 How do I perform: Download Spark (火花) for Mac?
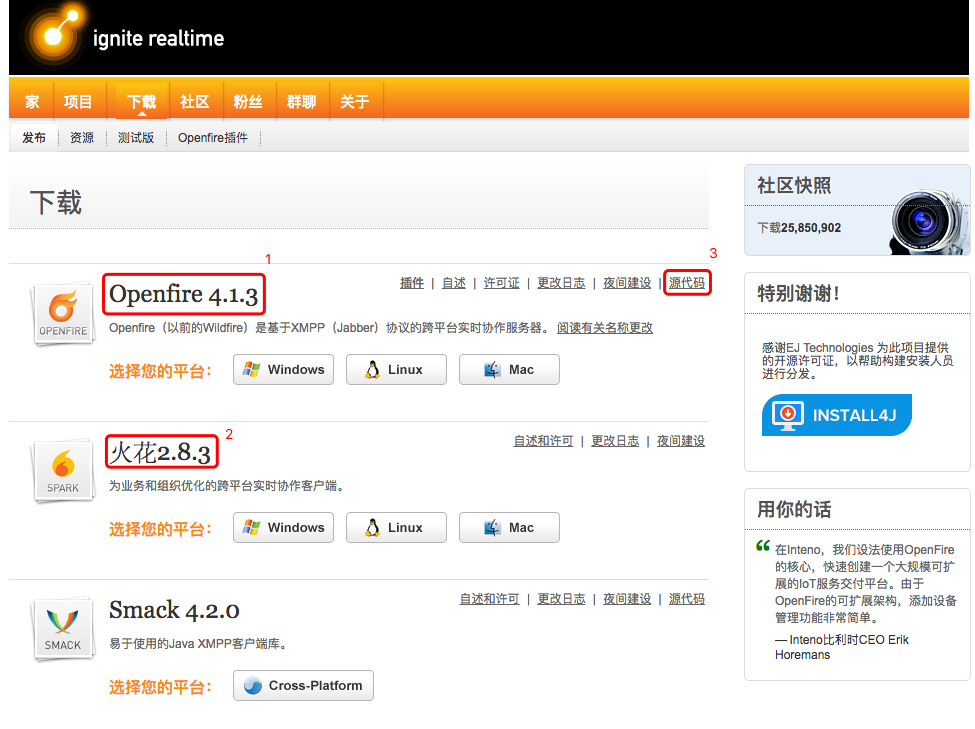coord(509,527)
